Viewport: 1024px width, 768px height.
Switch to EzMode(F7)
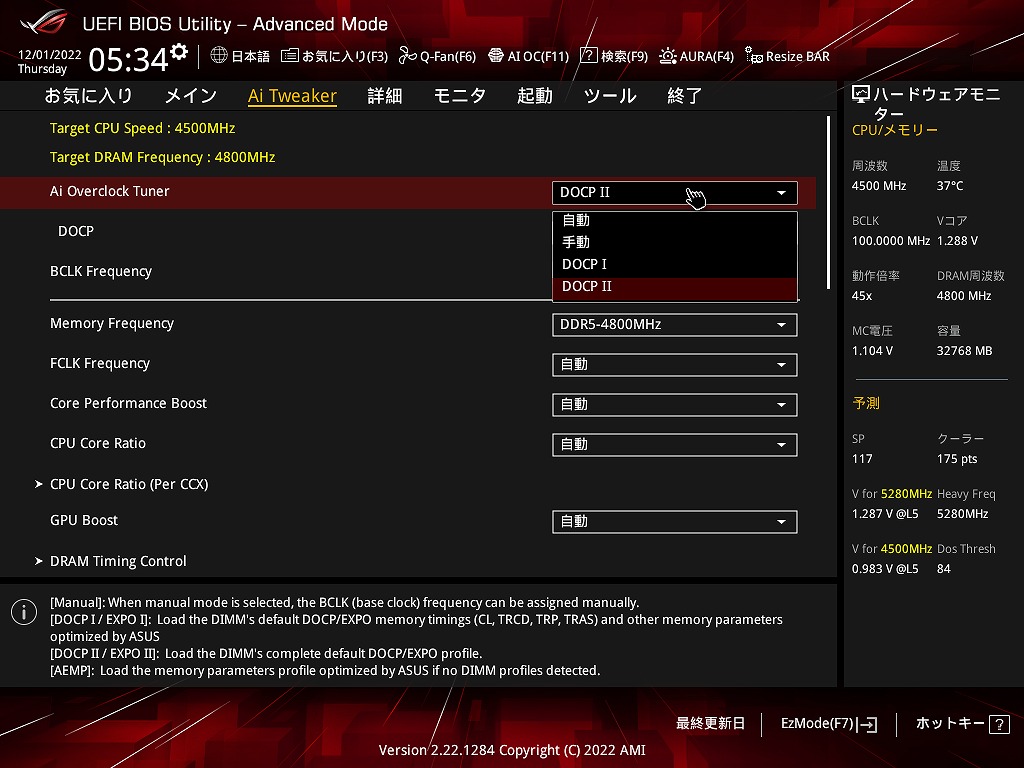pos(829,724)
